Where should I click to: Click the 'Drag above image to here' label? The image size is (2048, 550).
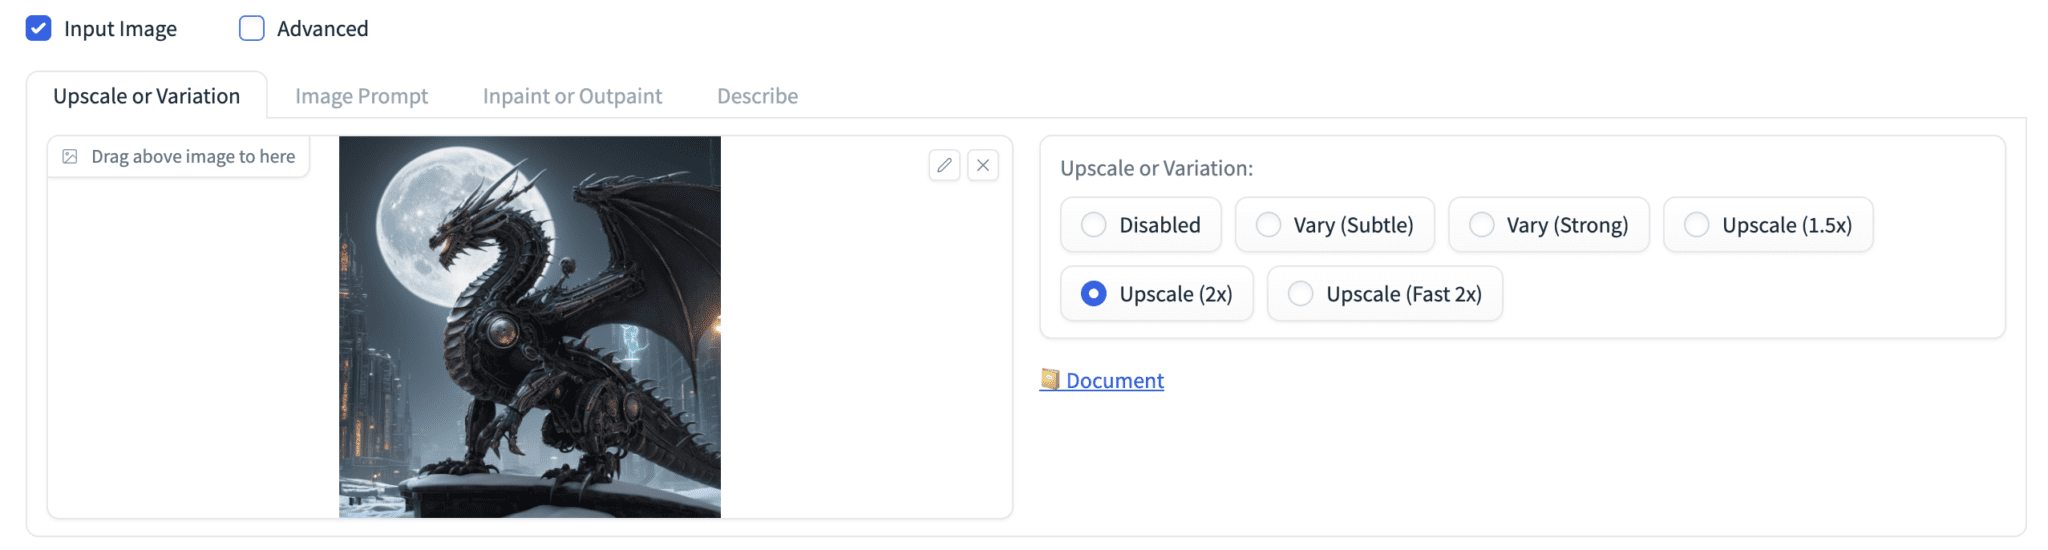click(193, 157)
